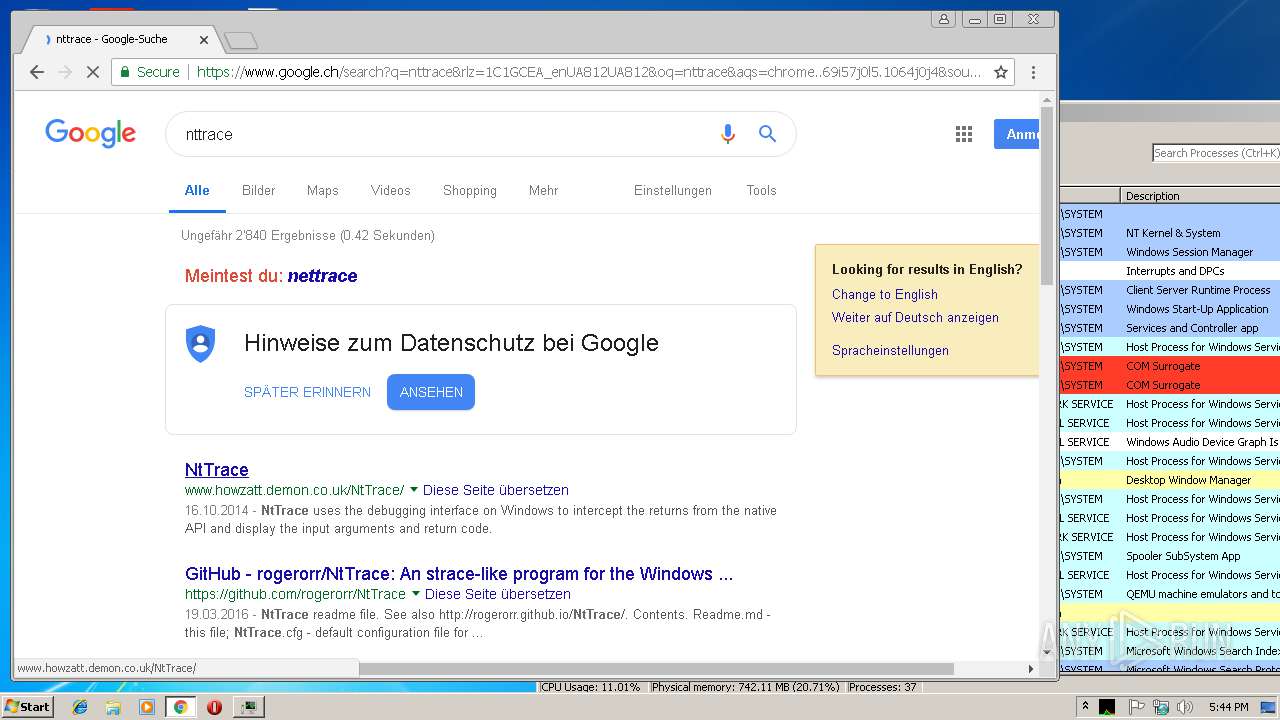Image resolution: width=1280 pixels, height=720 pixels.
Task: Select the Client Server Runtime Process row
Action: tap(1170, 290)
